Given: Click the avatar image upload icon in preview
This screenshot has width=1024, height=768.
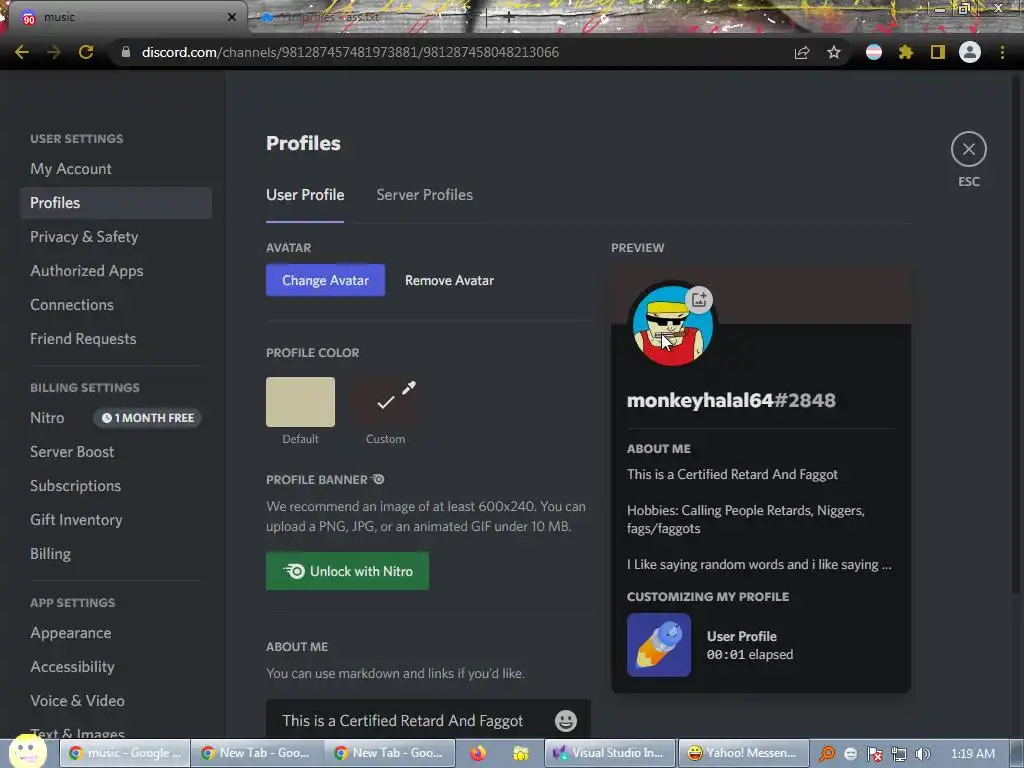Looking at the screenshot, I should coord(699,300).
